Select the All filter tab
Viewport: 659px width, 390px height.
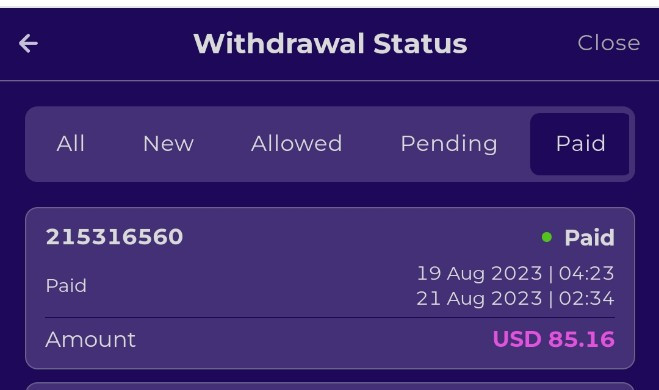71,144
